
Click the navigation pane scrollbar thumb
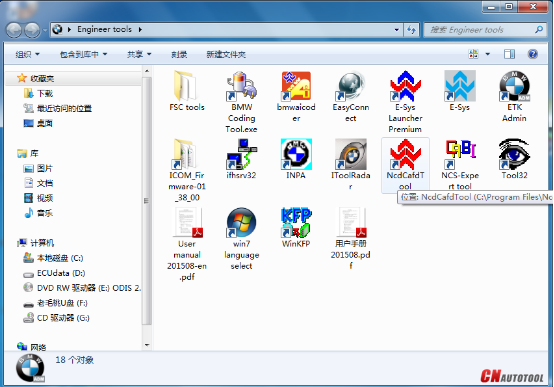pos(147,201)
